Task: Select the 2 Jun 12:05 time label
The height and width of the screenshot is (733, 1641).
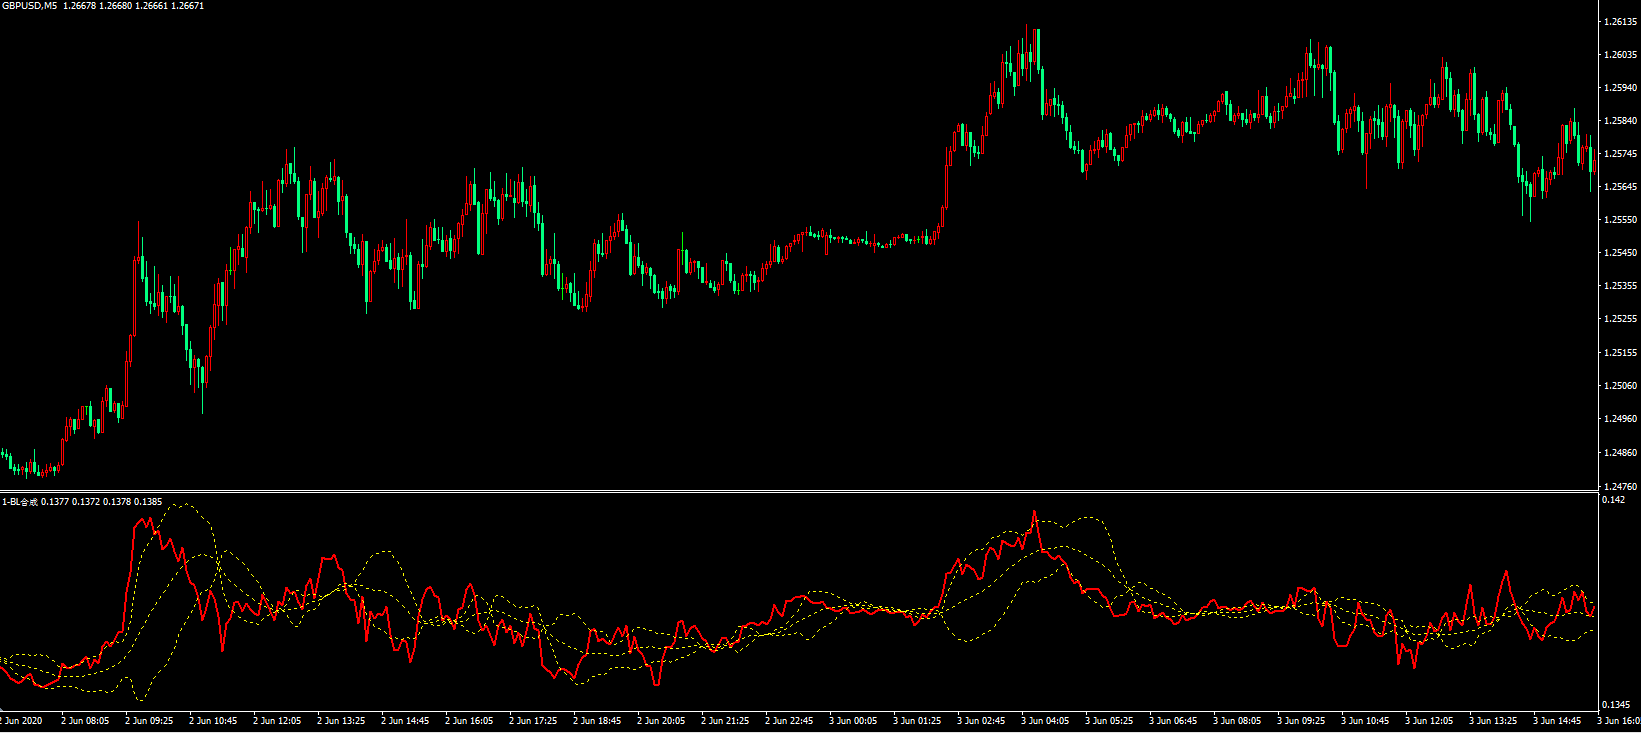Action: point(277,721)
